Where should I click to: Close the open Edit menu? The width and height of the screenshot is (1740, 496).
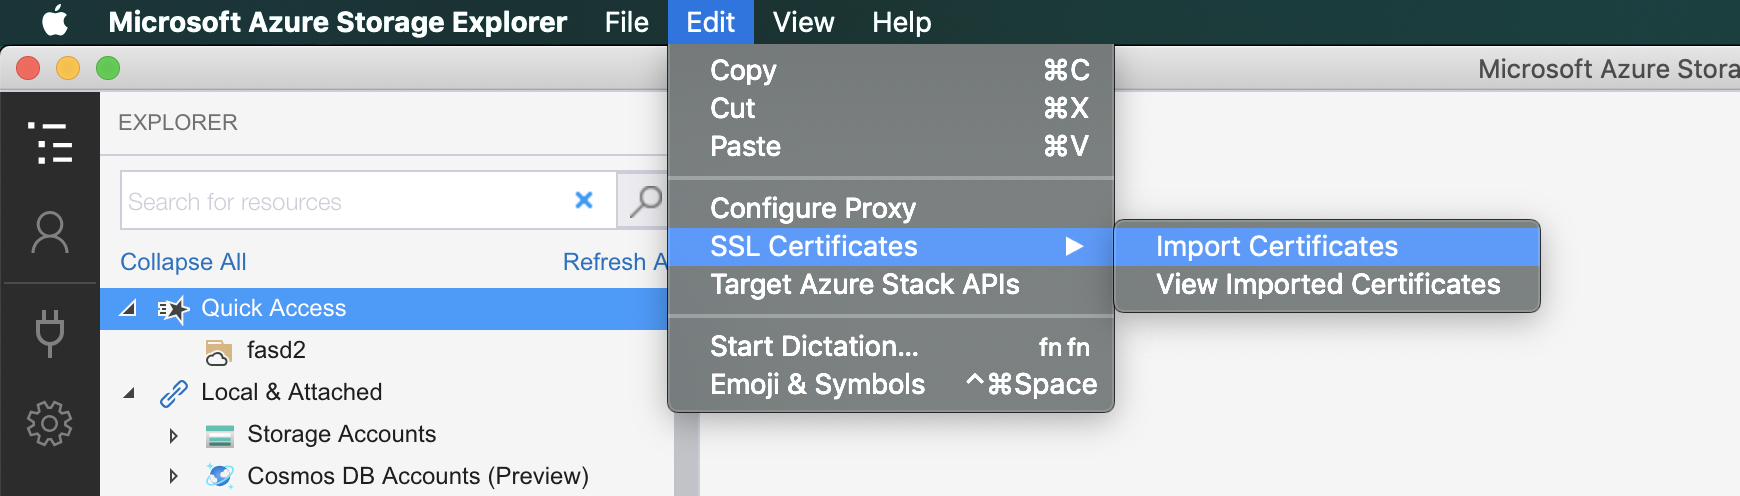pyautogui.click(x=710, y=22)
